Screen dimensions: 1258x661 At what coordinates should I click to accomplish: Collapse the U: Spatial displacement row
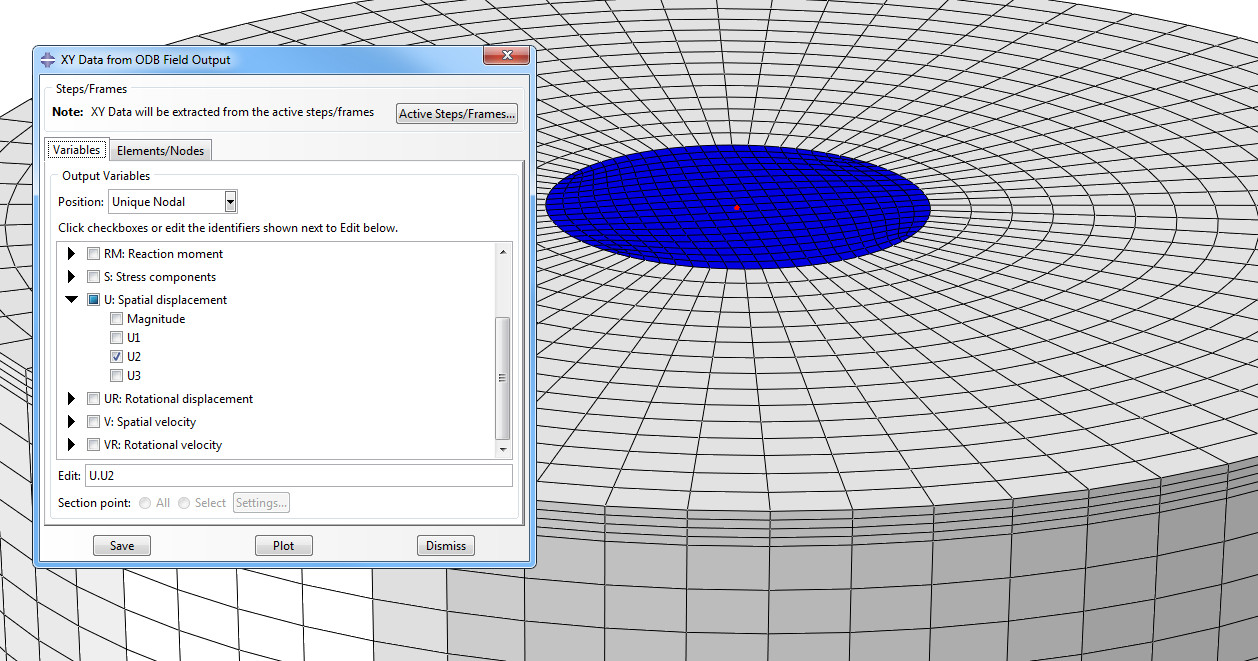pos(72,300)
